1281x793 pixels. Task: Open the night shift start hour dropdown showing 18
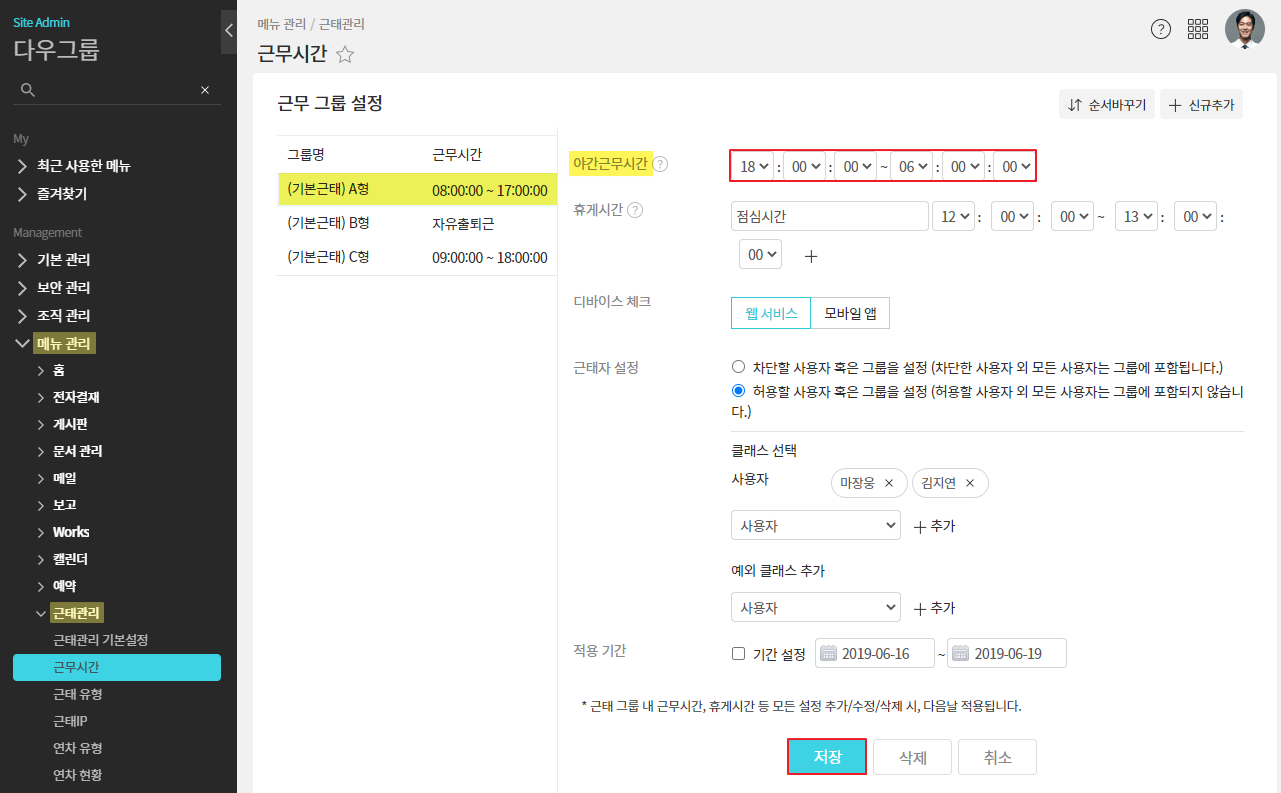[754, 167]
